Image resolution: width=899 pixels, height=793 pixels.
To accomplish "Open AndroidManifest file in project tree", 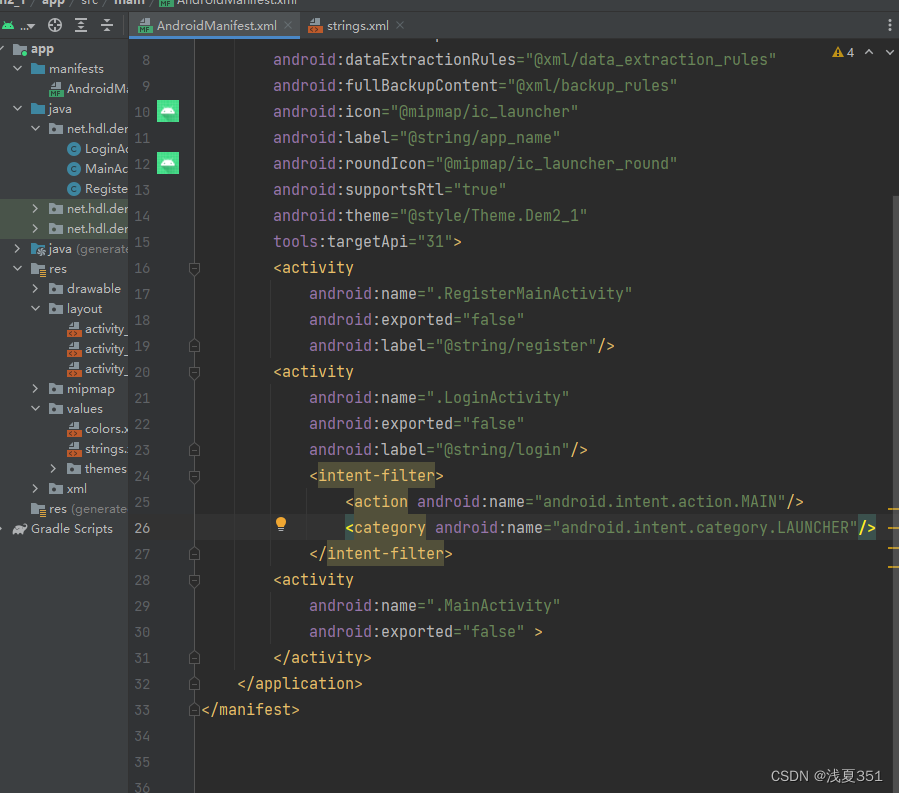I will click(89, 88).
